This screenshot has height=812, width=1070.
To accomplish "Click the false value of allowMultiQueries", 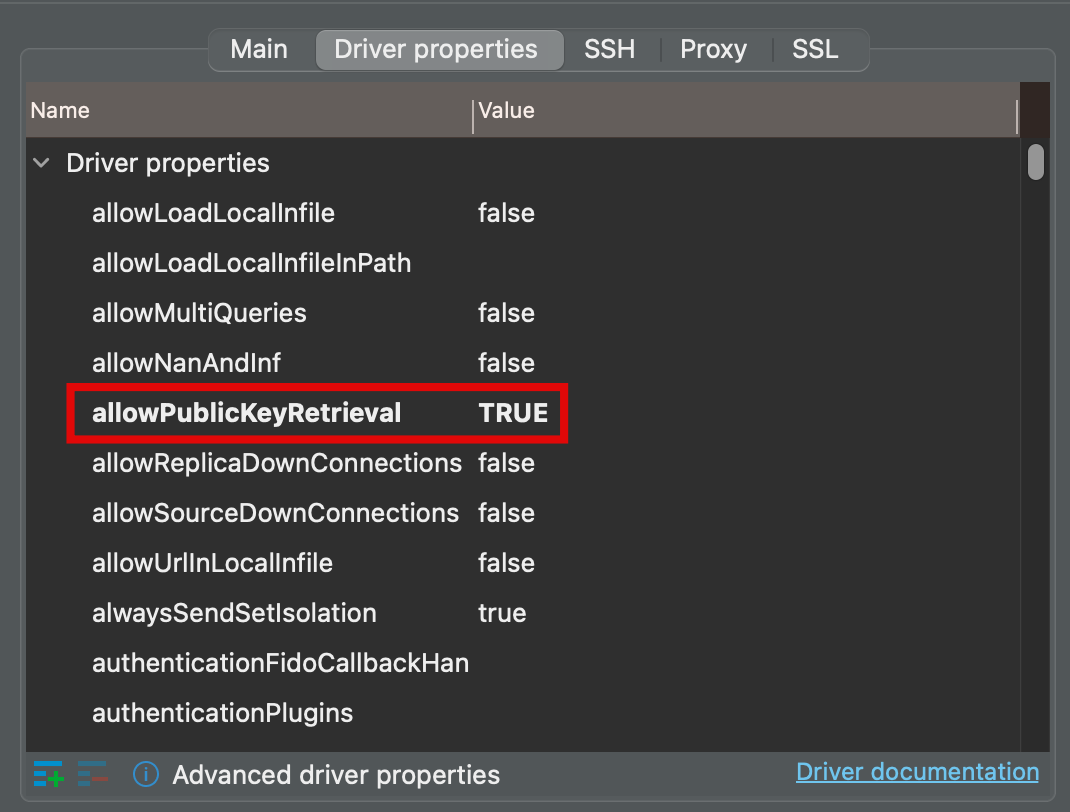I will (x=506, y=313).
